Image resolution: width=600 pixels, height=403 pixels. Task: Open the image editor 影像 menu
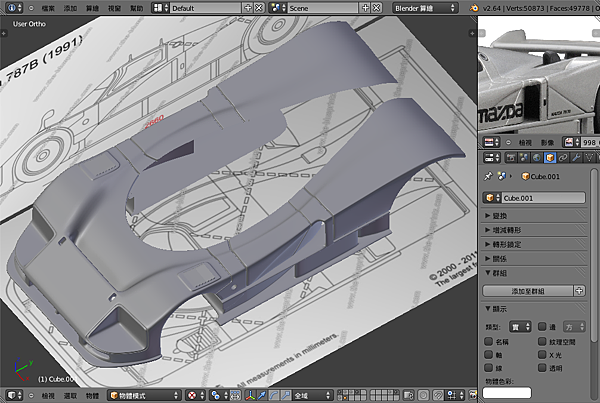point(547,142)
